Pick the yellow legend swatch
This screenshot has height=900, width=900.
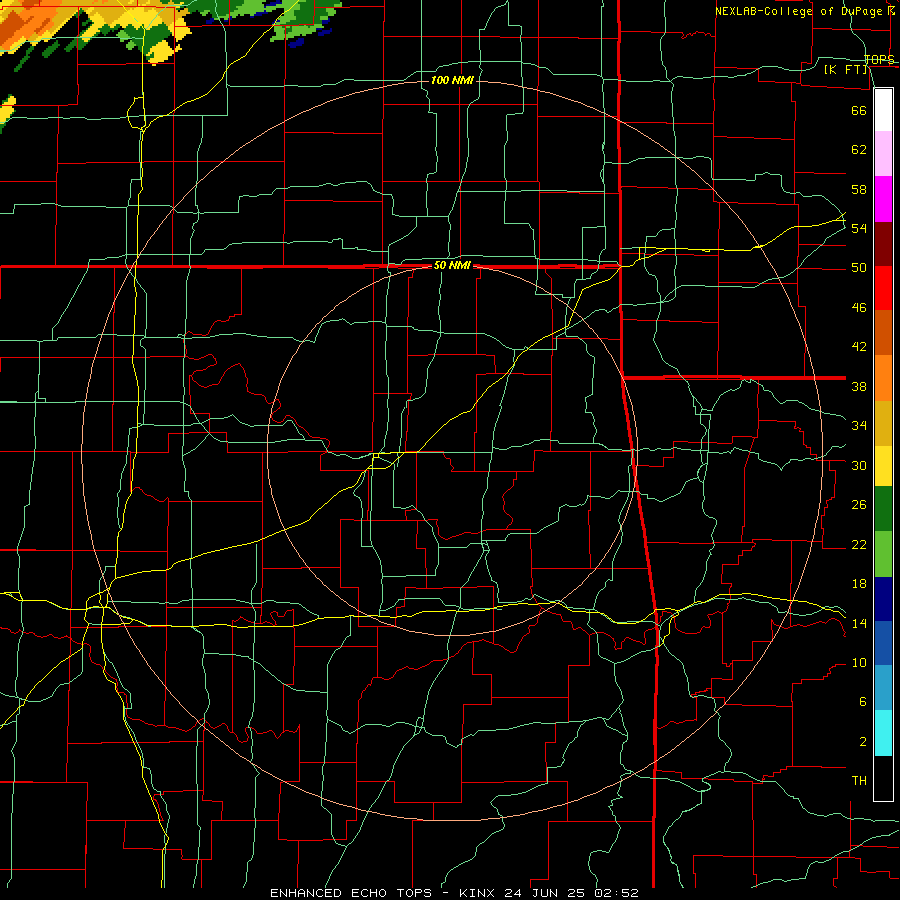pos(883,465)
